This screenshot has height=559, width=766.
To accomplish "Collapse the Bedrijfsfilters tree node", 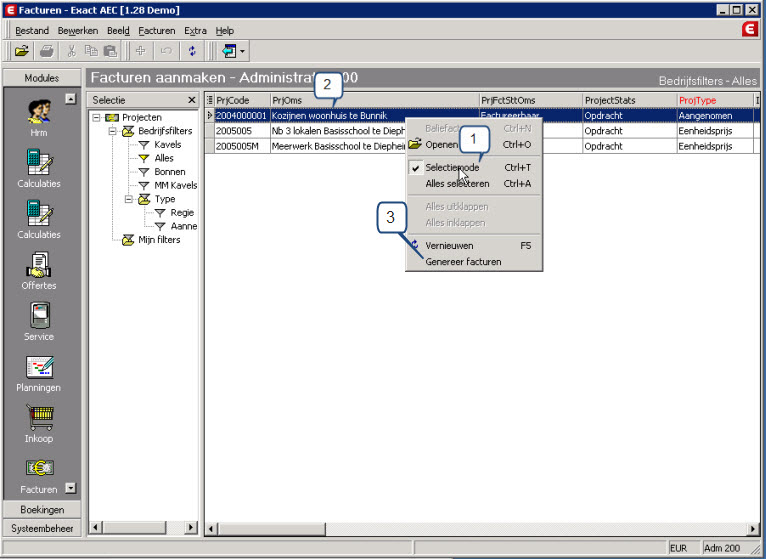I will [112, 131].
